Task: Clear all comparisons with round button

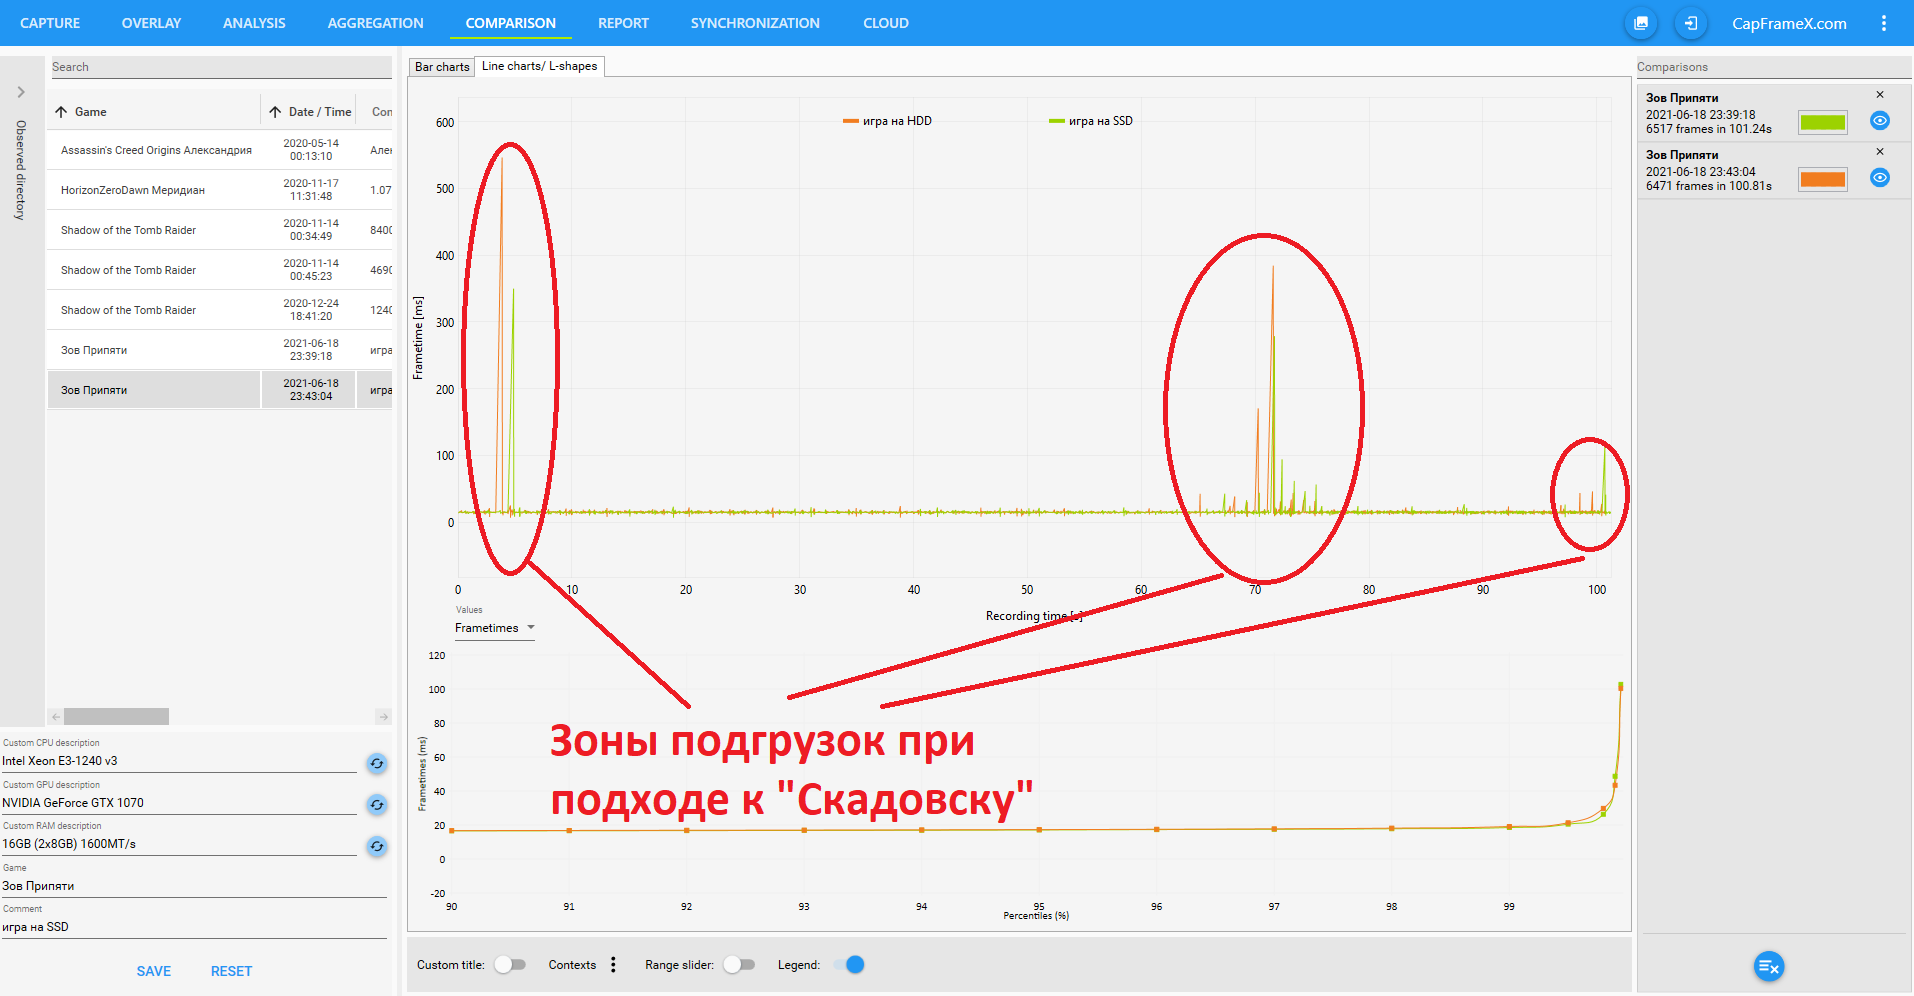Action: coord(1768,966)
